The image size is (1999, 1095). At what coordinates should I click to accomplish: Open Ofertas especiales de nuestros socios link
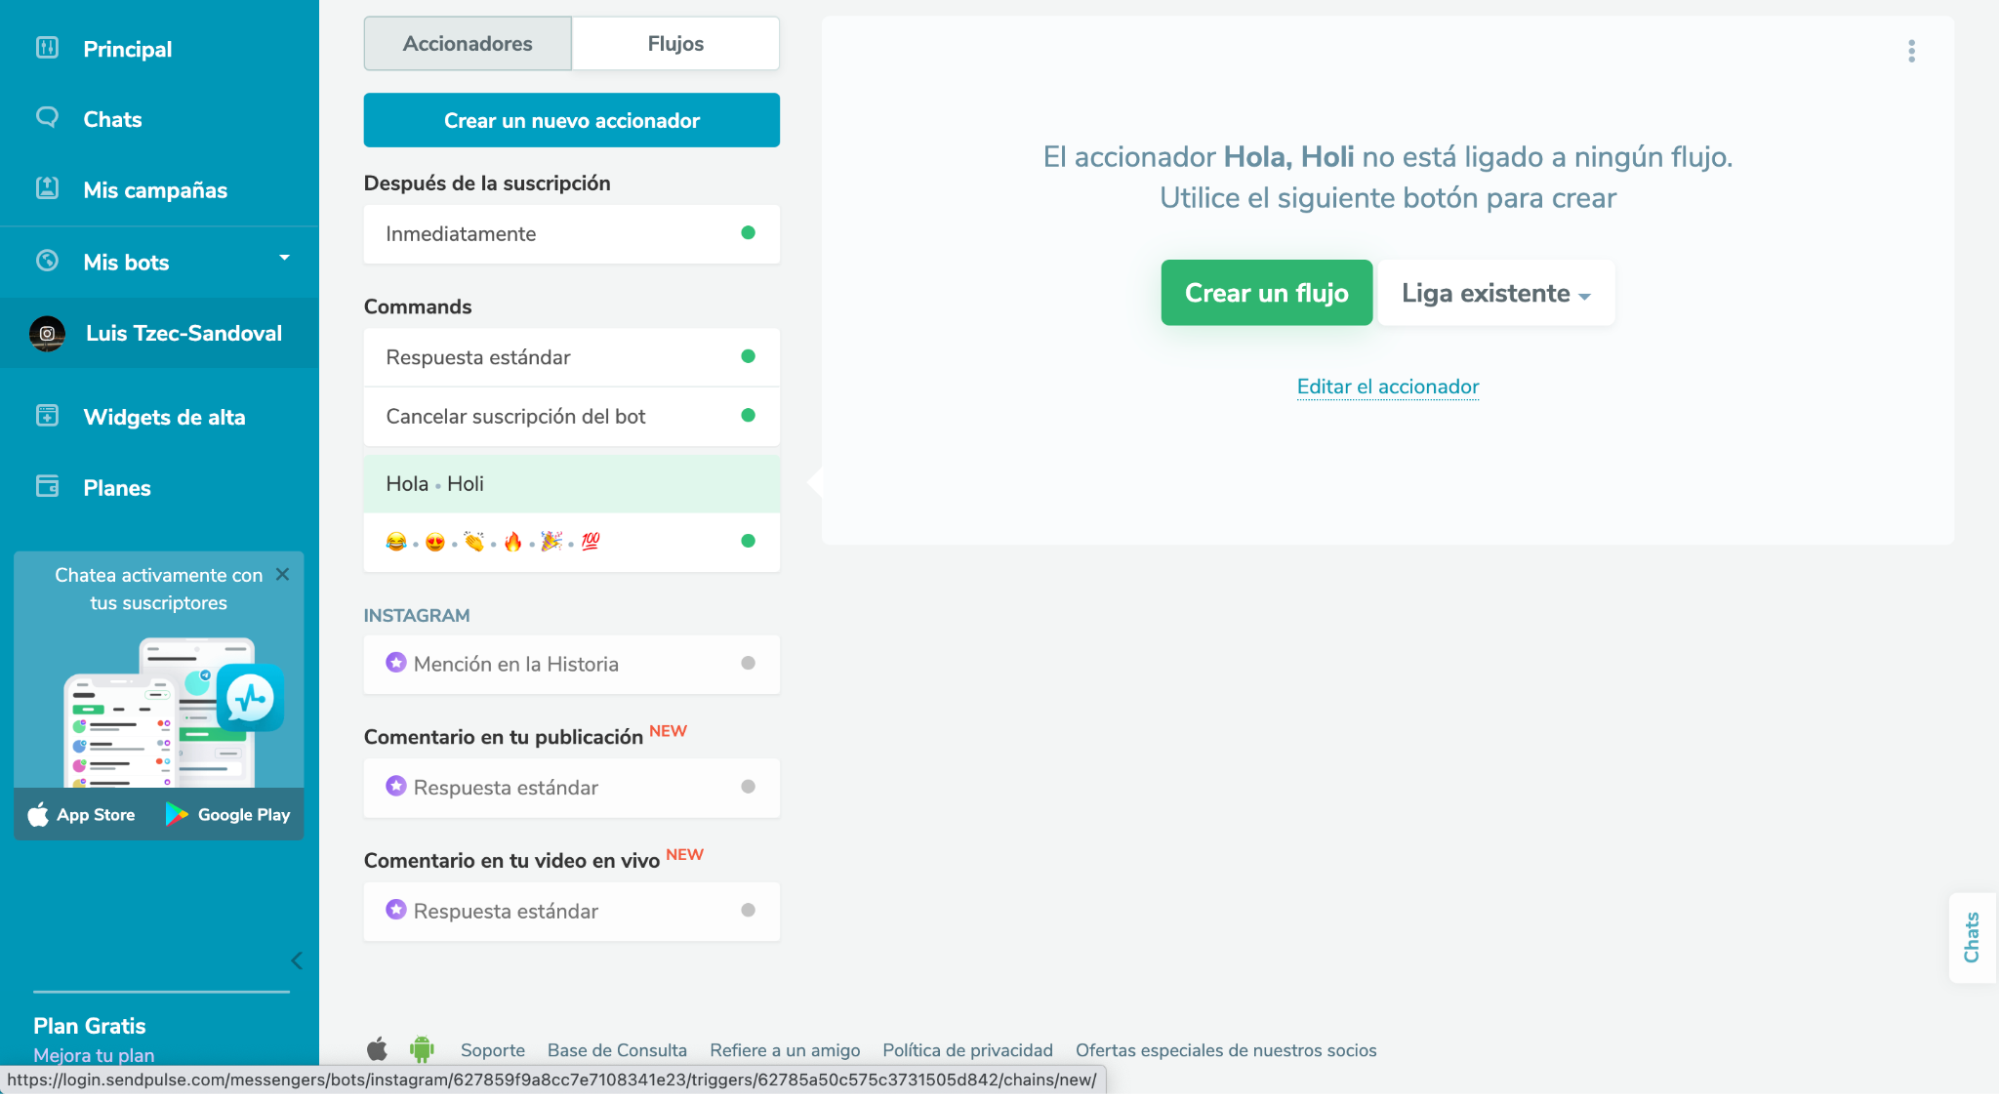pos(1226,1050)
